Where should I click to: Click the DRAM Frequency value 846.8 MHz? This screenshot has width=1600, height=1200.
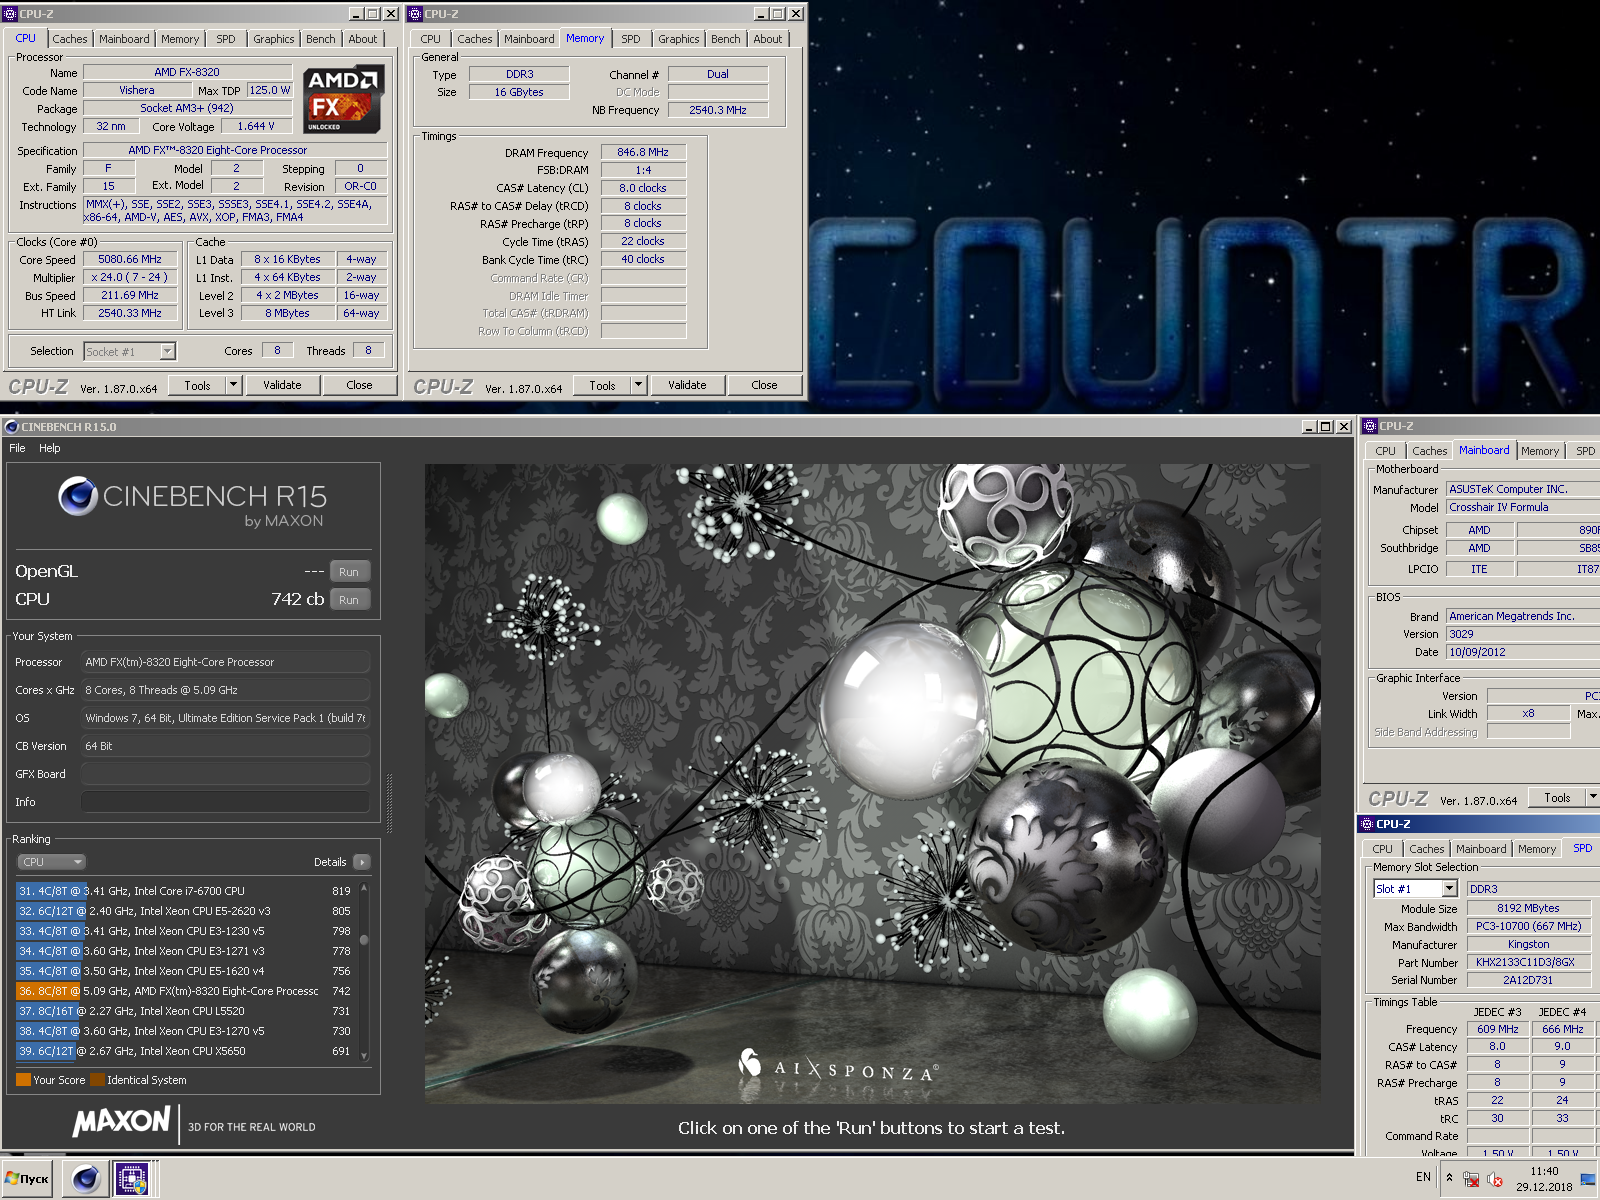[643, 152]
